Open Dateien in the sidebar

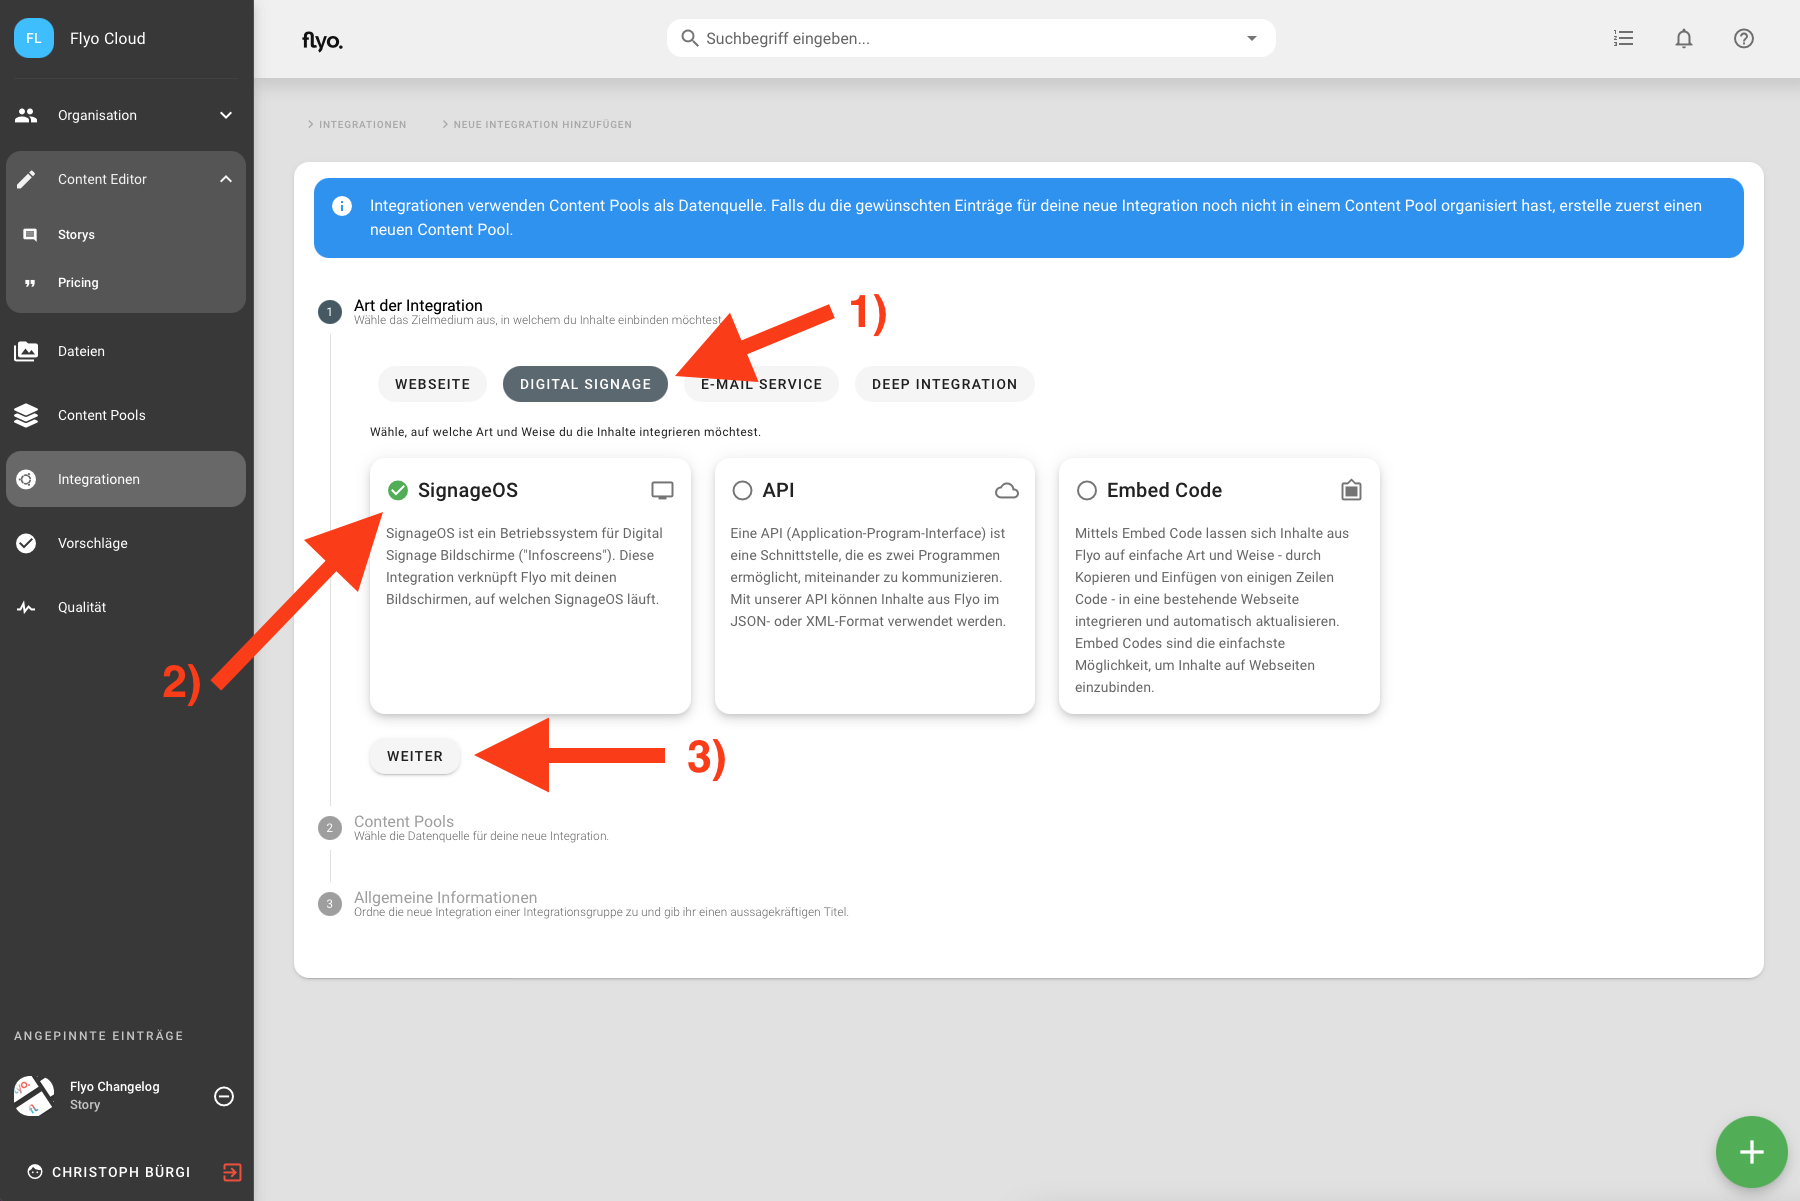tap(126, 351)
